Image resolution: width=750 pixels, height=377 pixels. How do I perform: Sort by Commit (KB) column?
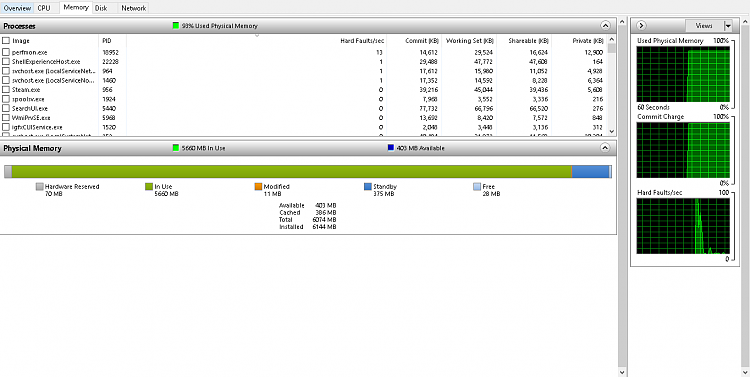point(421,41)
